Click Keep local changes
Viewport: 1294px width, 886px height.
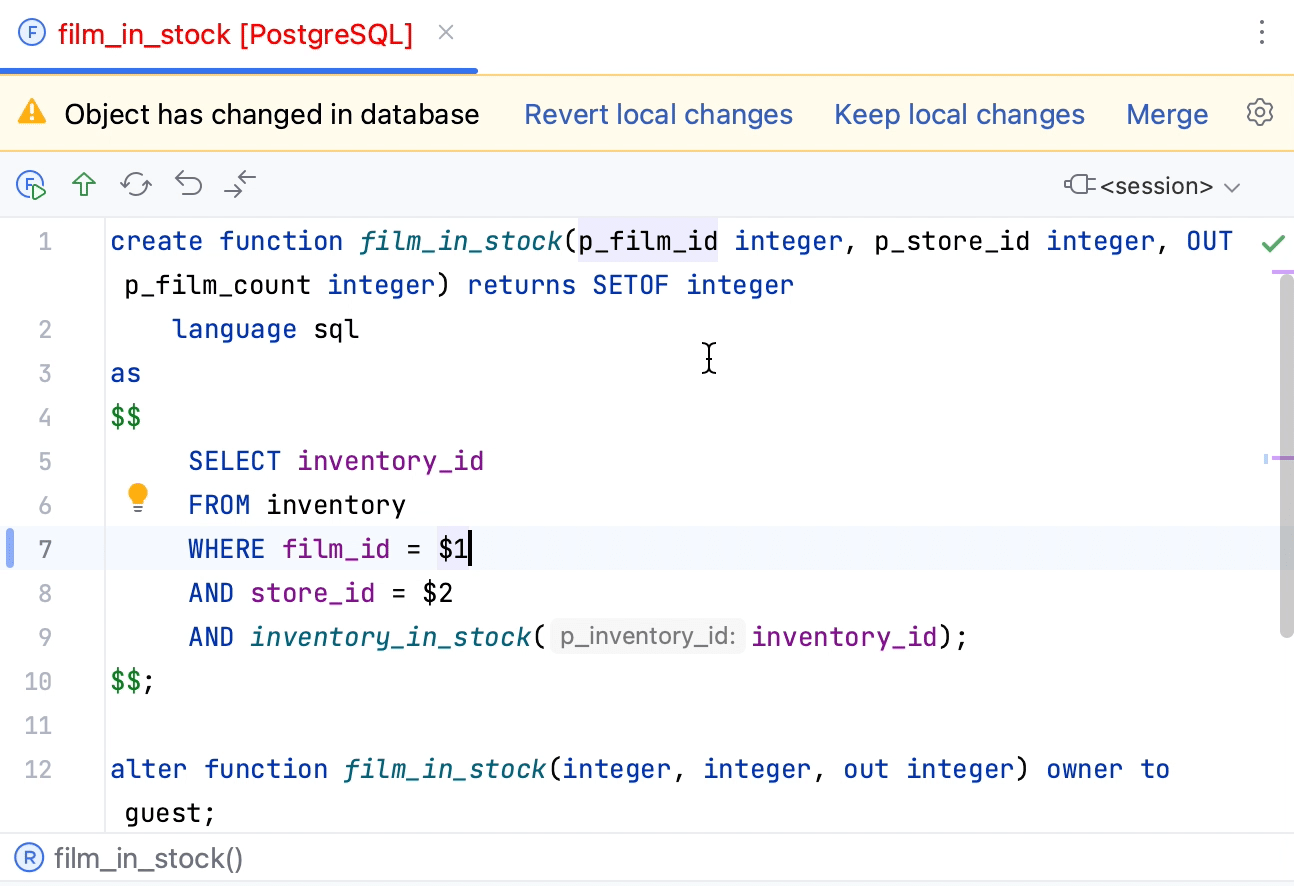pyautogui.click(x=959, y=114)
